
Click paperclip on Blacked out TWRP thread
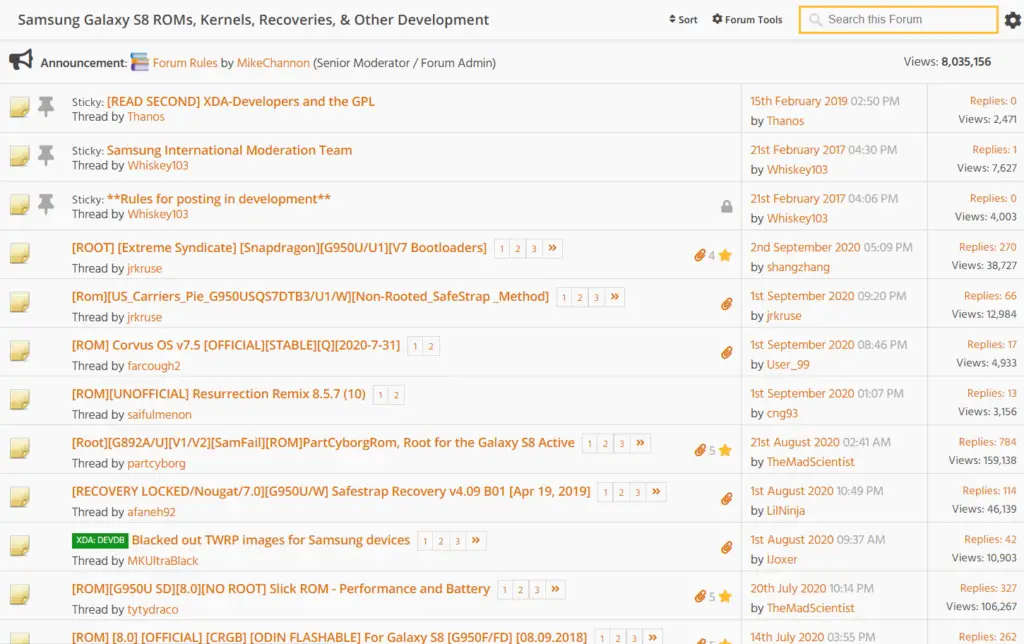[x=726, y=547]
